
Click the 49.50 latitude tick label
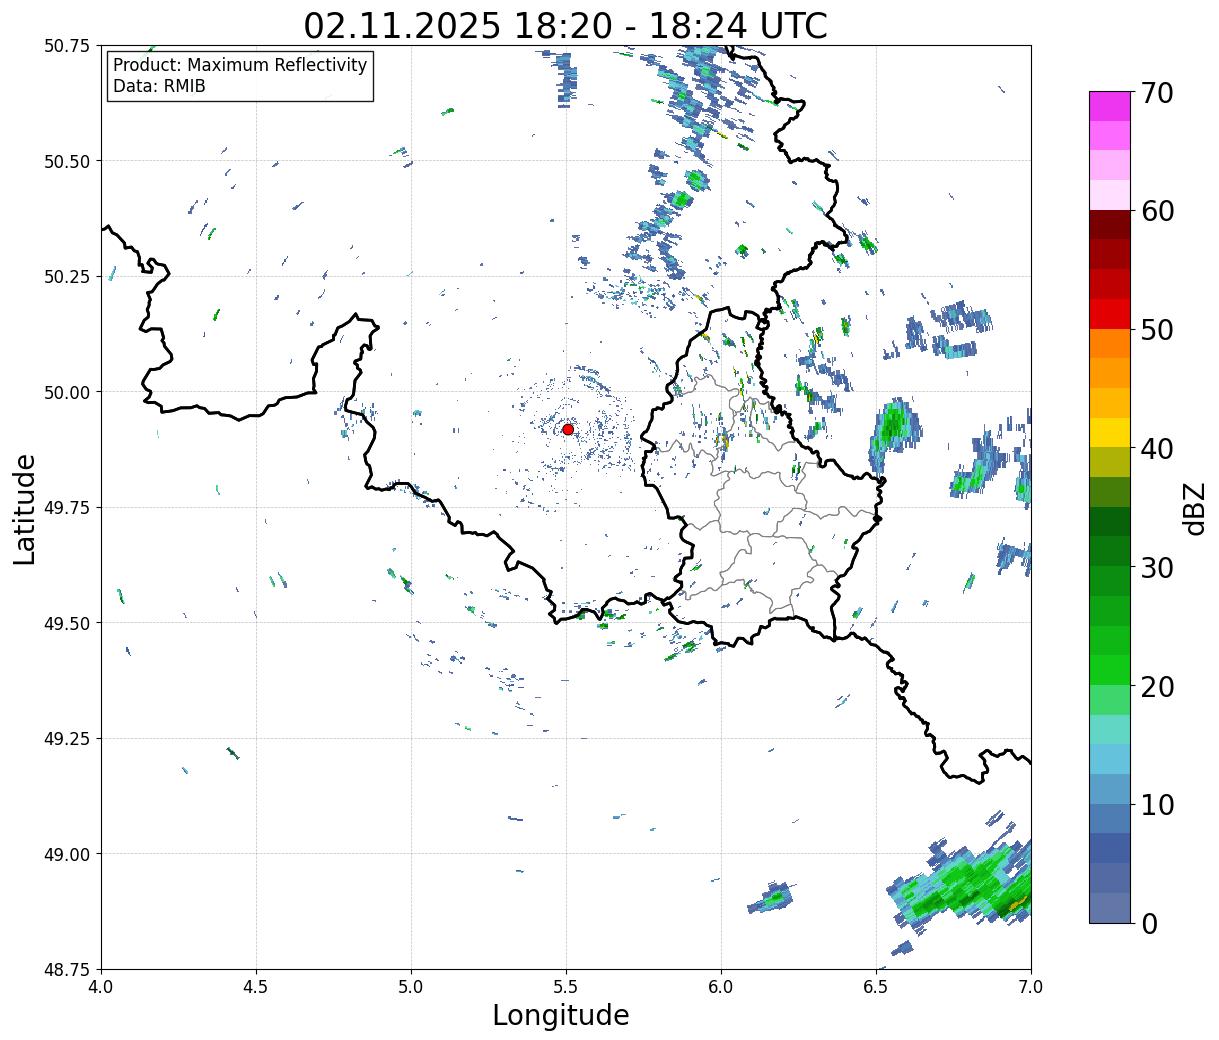tap(67, 623)
